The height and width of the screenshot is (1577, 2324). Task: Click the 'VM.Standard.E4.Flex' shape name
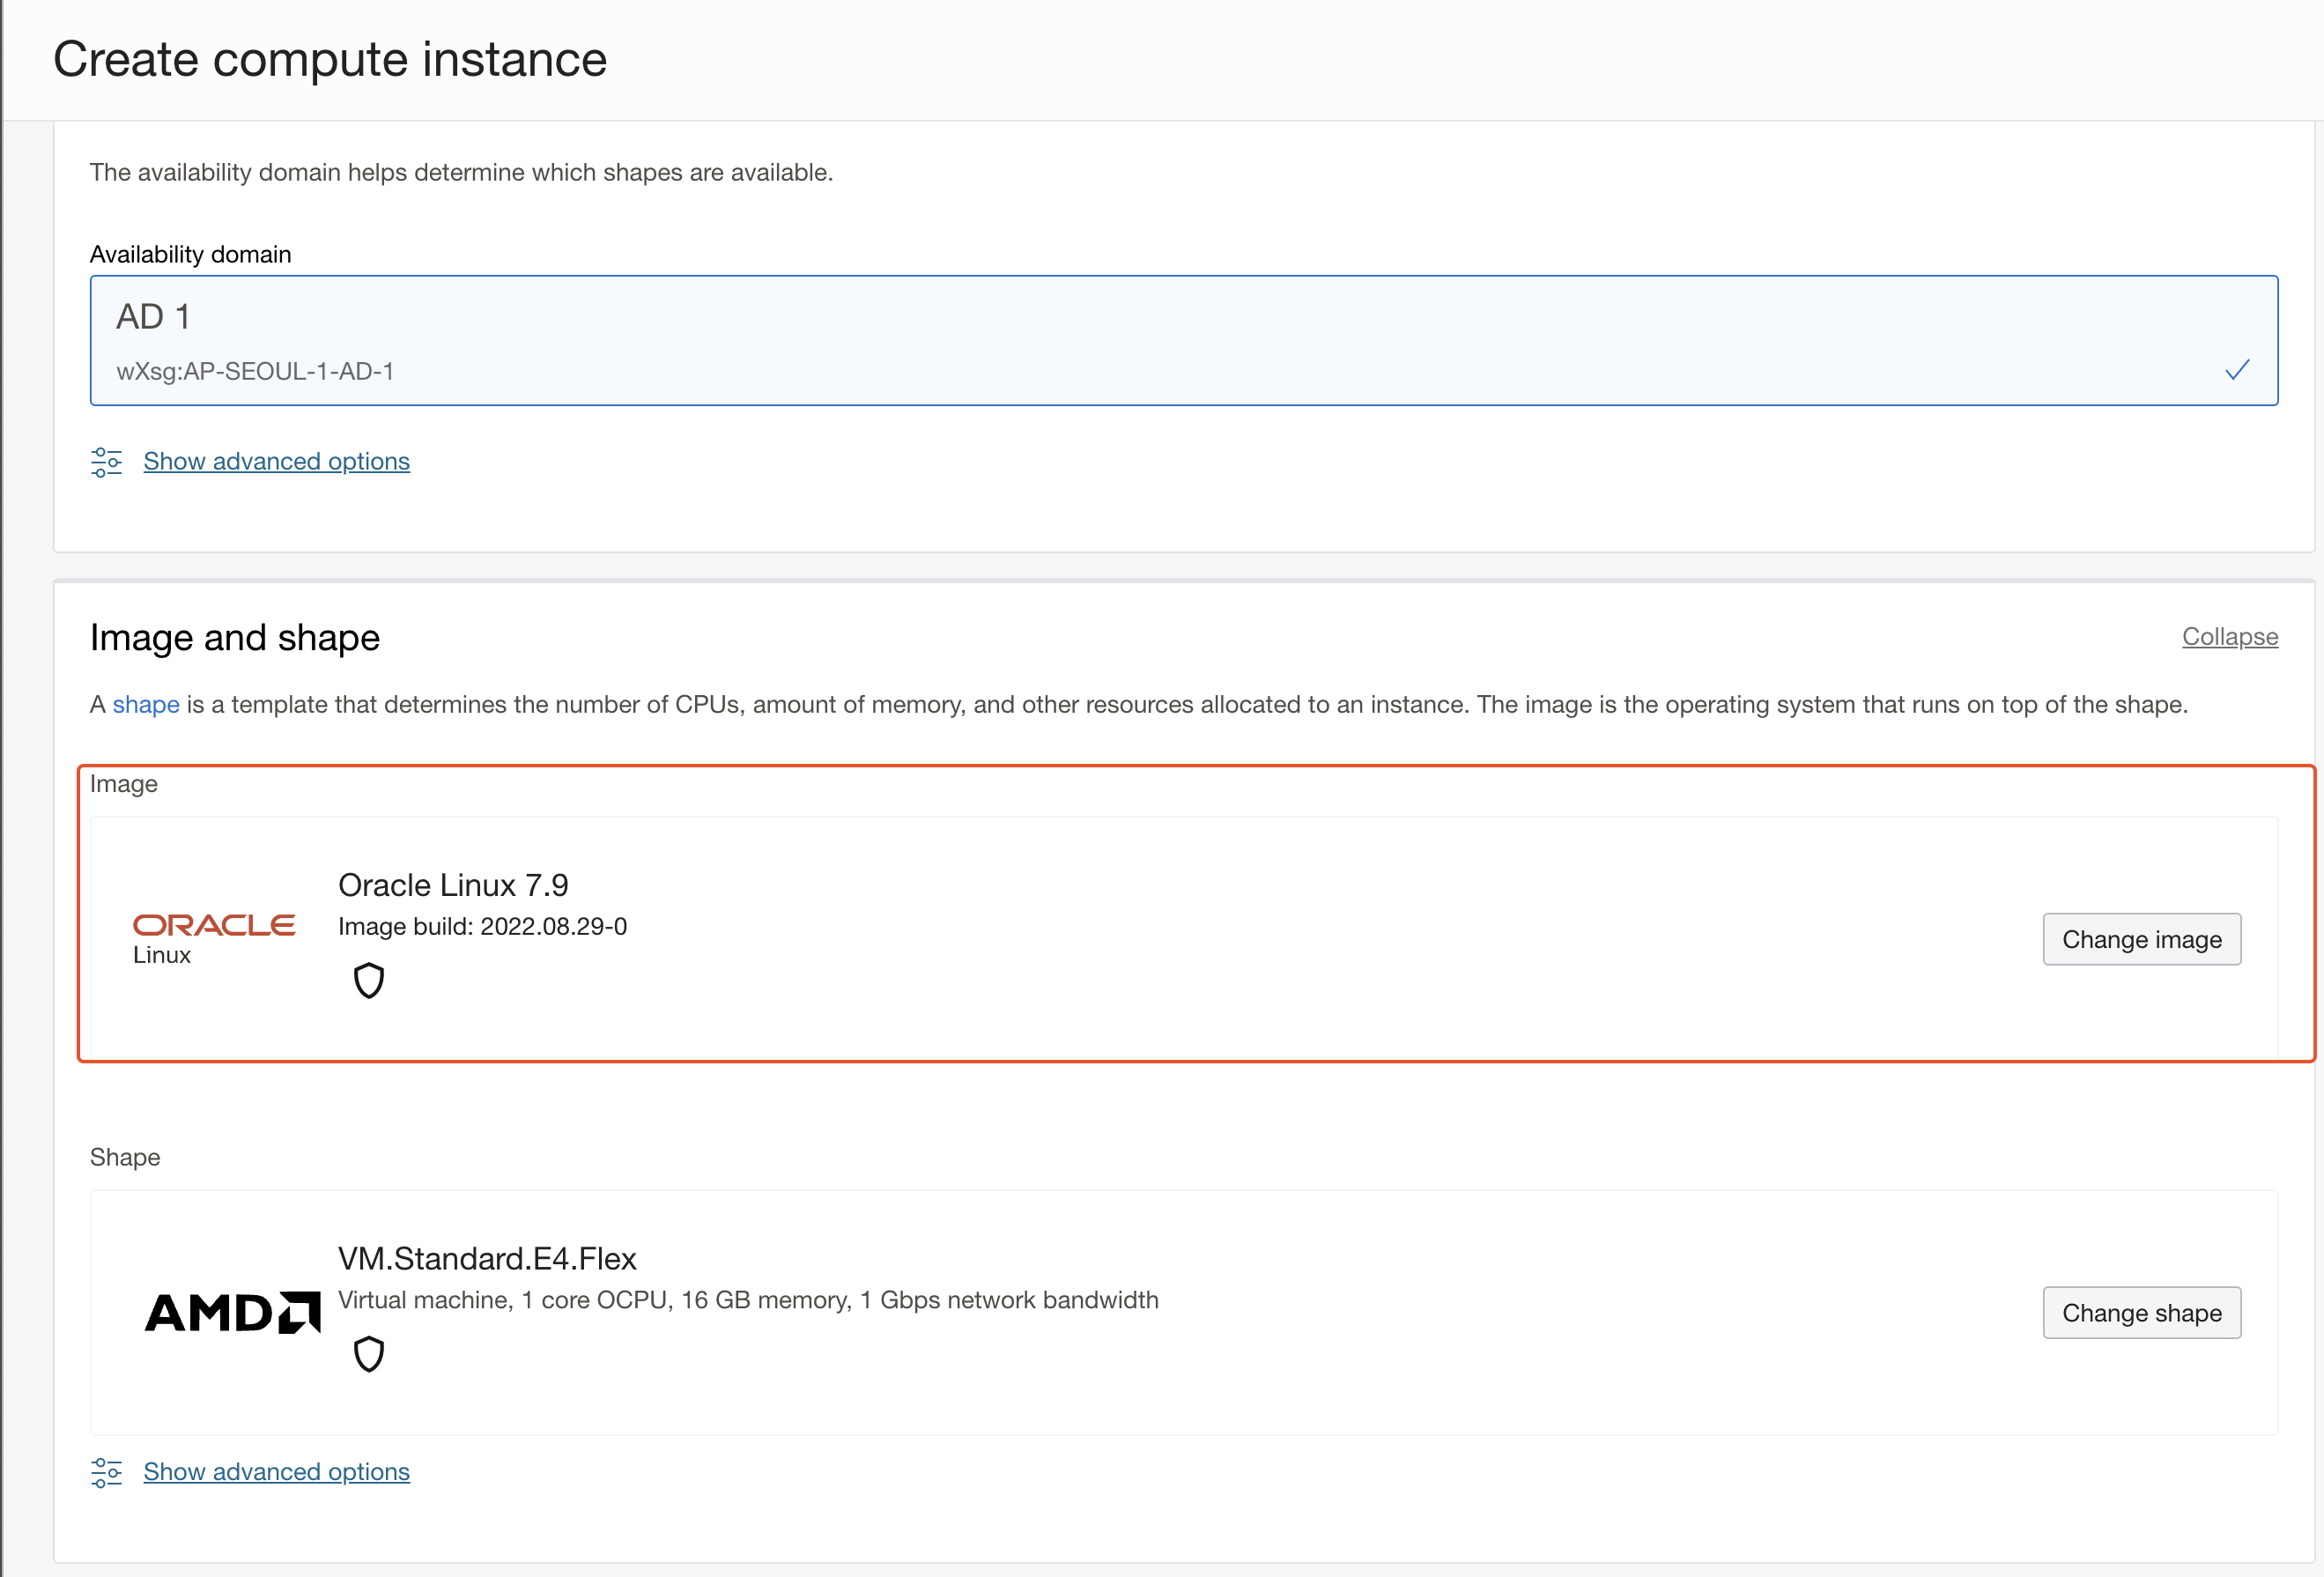click(487, 1258)
